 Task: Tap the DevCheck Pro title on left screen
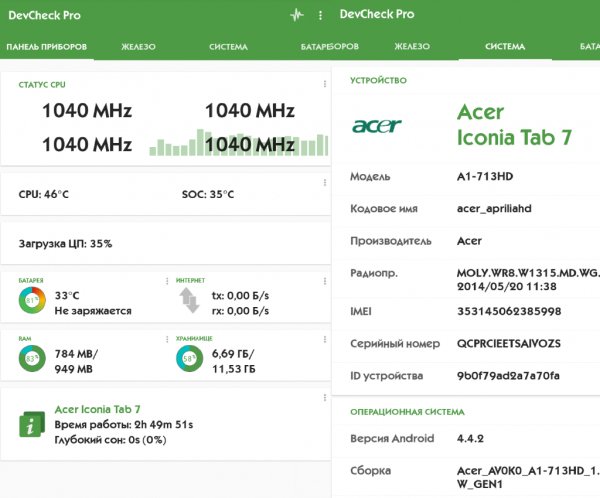(44, 15)
